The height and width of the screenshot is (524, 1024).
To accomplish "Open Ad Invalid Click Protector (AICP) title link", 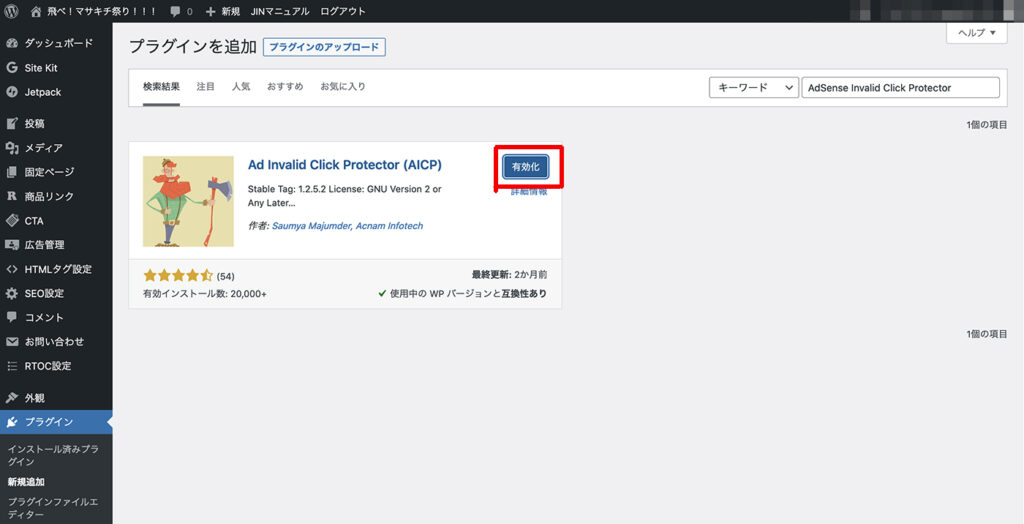I will click(x=345, y=165).
